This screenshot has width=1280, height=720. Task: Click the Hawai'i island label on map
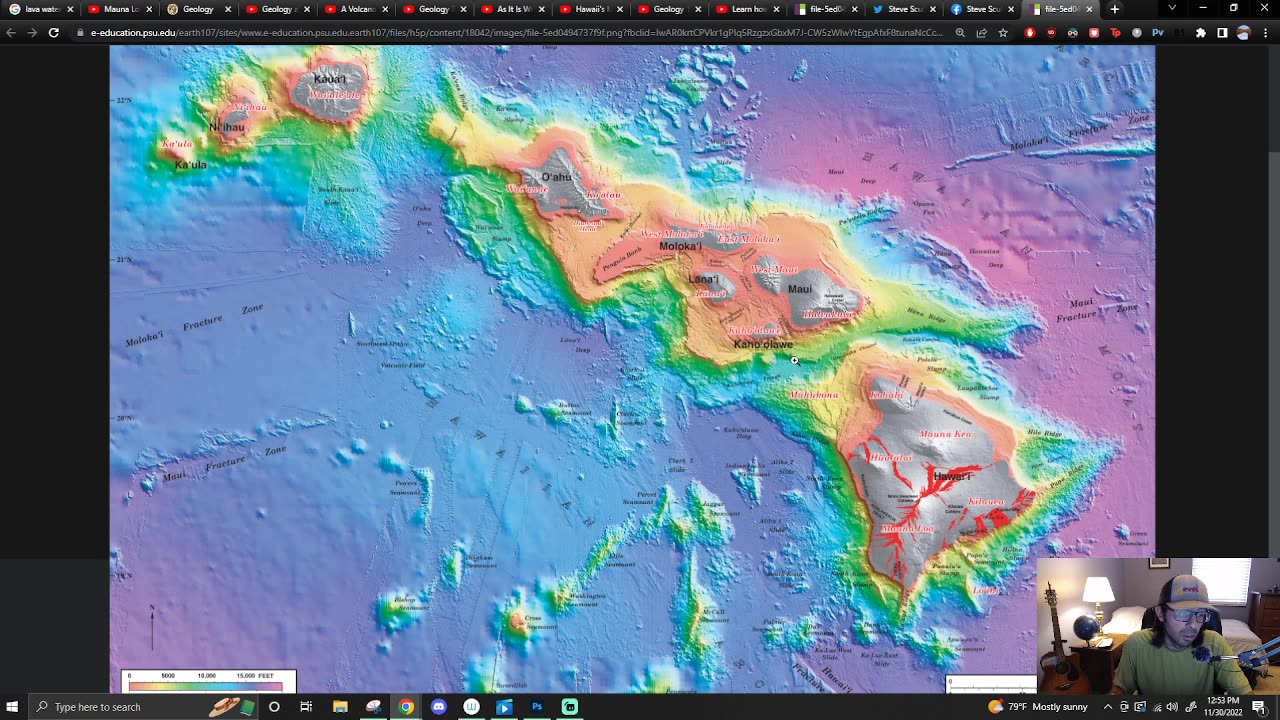(x=952, y=477)
